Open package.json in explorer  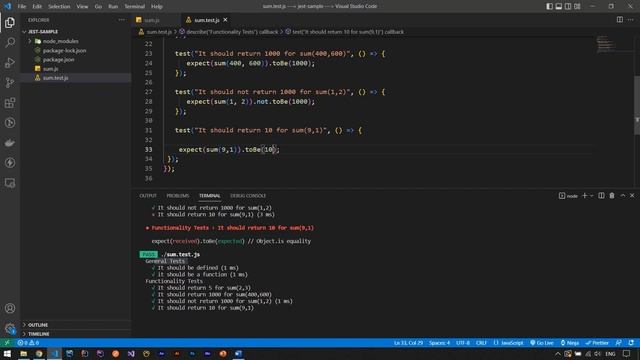(x=58, y=60)
